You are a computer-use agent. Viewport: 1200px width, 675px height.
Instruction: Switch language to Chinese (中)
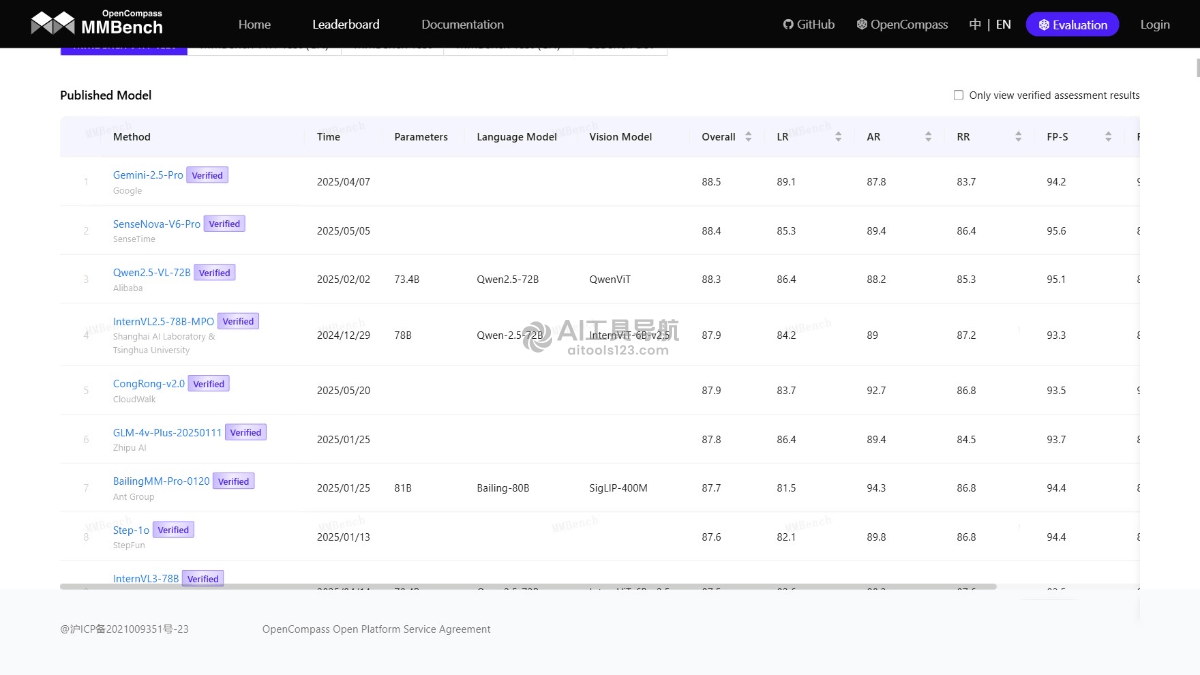click(x=975, y=24)
